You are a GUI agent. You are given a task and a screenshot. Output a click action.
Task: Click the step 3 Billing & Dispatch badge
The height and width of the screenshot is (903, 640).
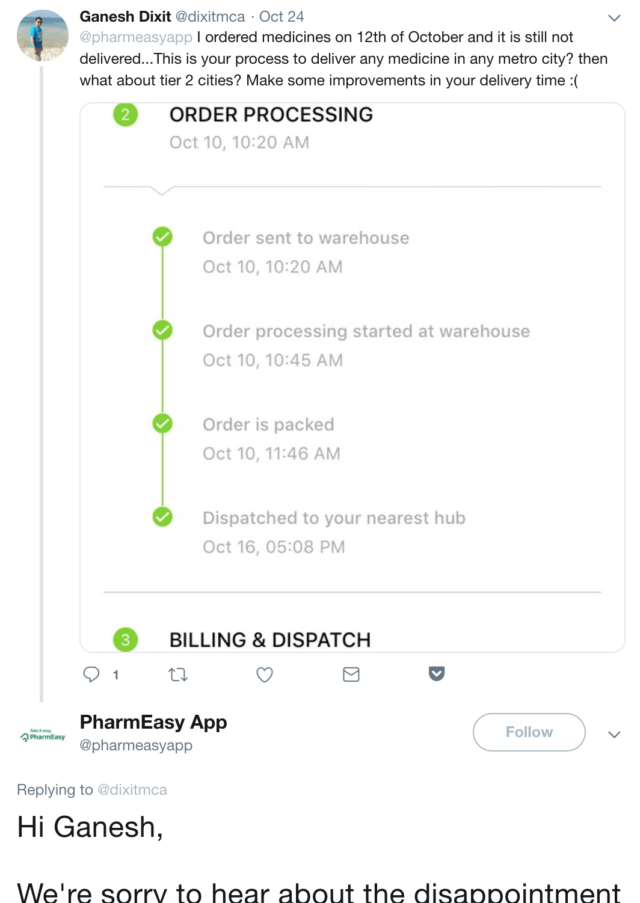(x=125, y=640)
